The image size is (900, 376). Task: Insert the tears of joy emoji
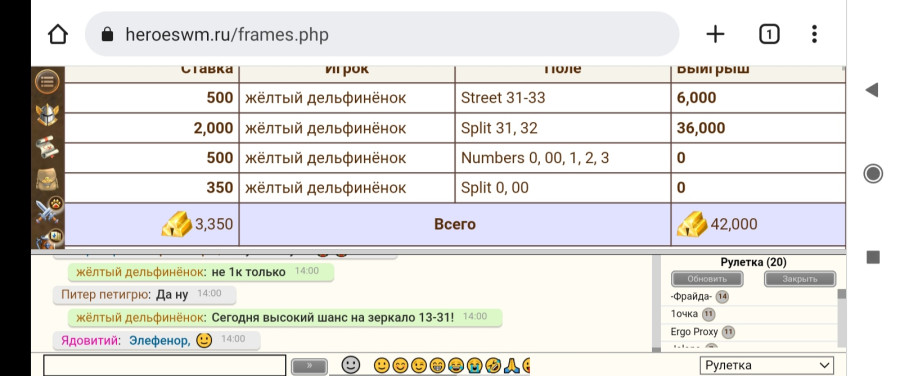456,365
